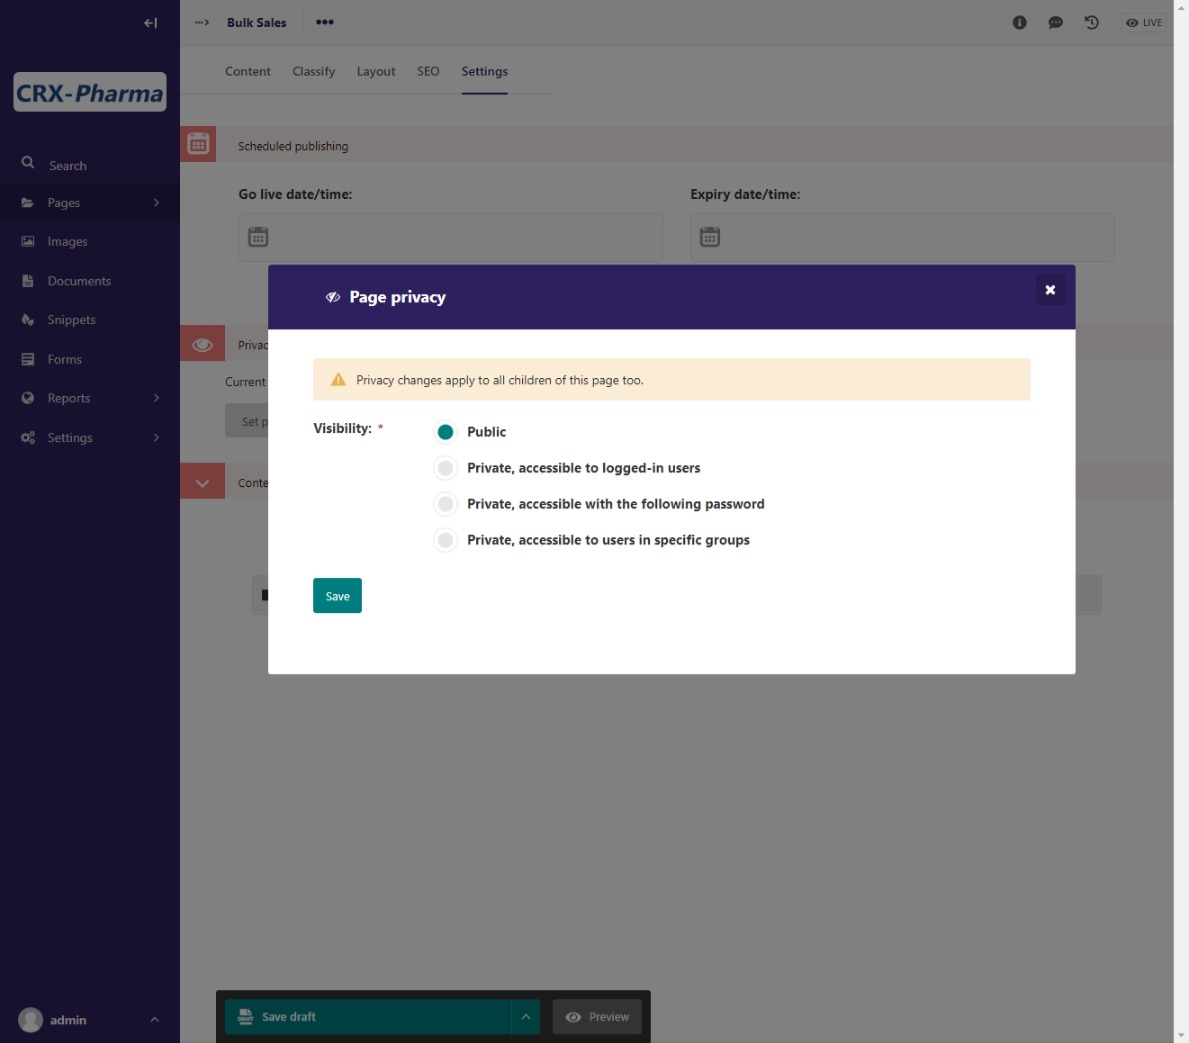Expand the Pages submenu chevron
1189x1043 pixels.
point(156,203)
